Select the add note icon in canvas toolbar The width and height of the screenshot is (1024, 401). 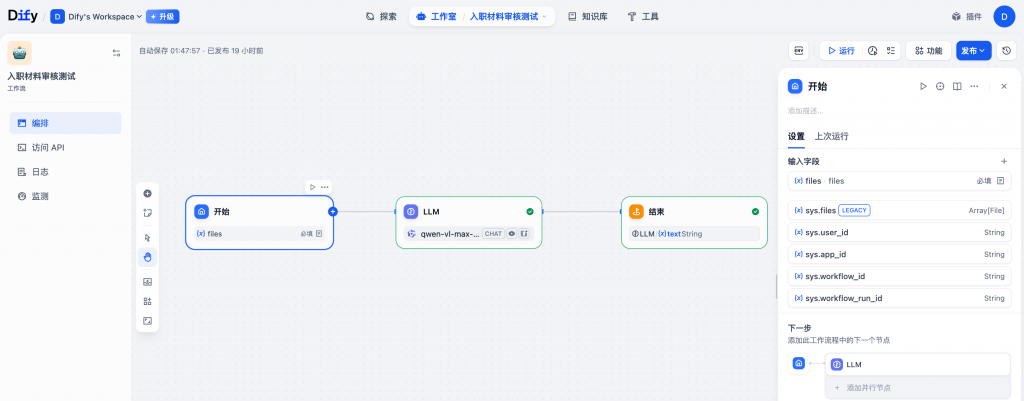click(x=148, y=212)
